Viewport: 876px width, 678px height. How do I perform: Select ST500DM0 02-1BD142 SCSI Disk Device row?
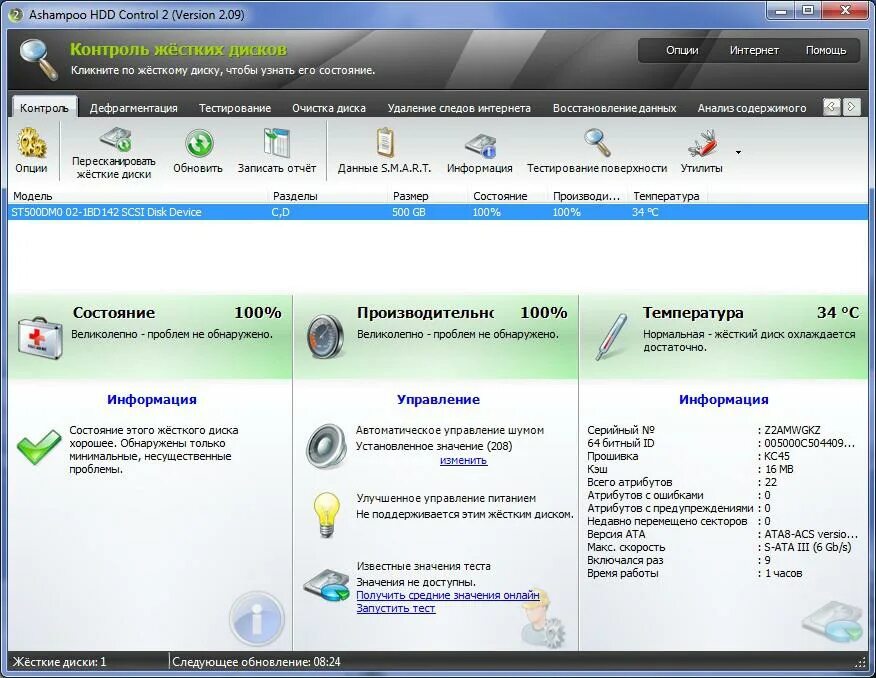click(x=438, y=212)
